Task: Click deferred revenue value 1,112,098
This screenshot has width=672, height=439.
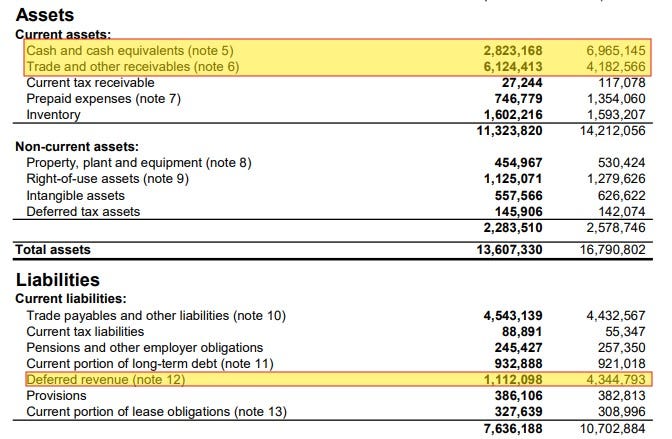Action: coord(513,380)
